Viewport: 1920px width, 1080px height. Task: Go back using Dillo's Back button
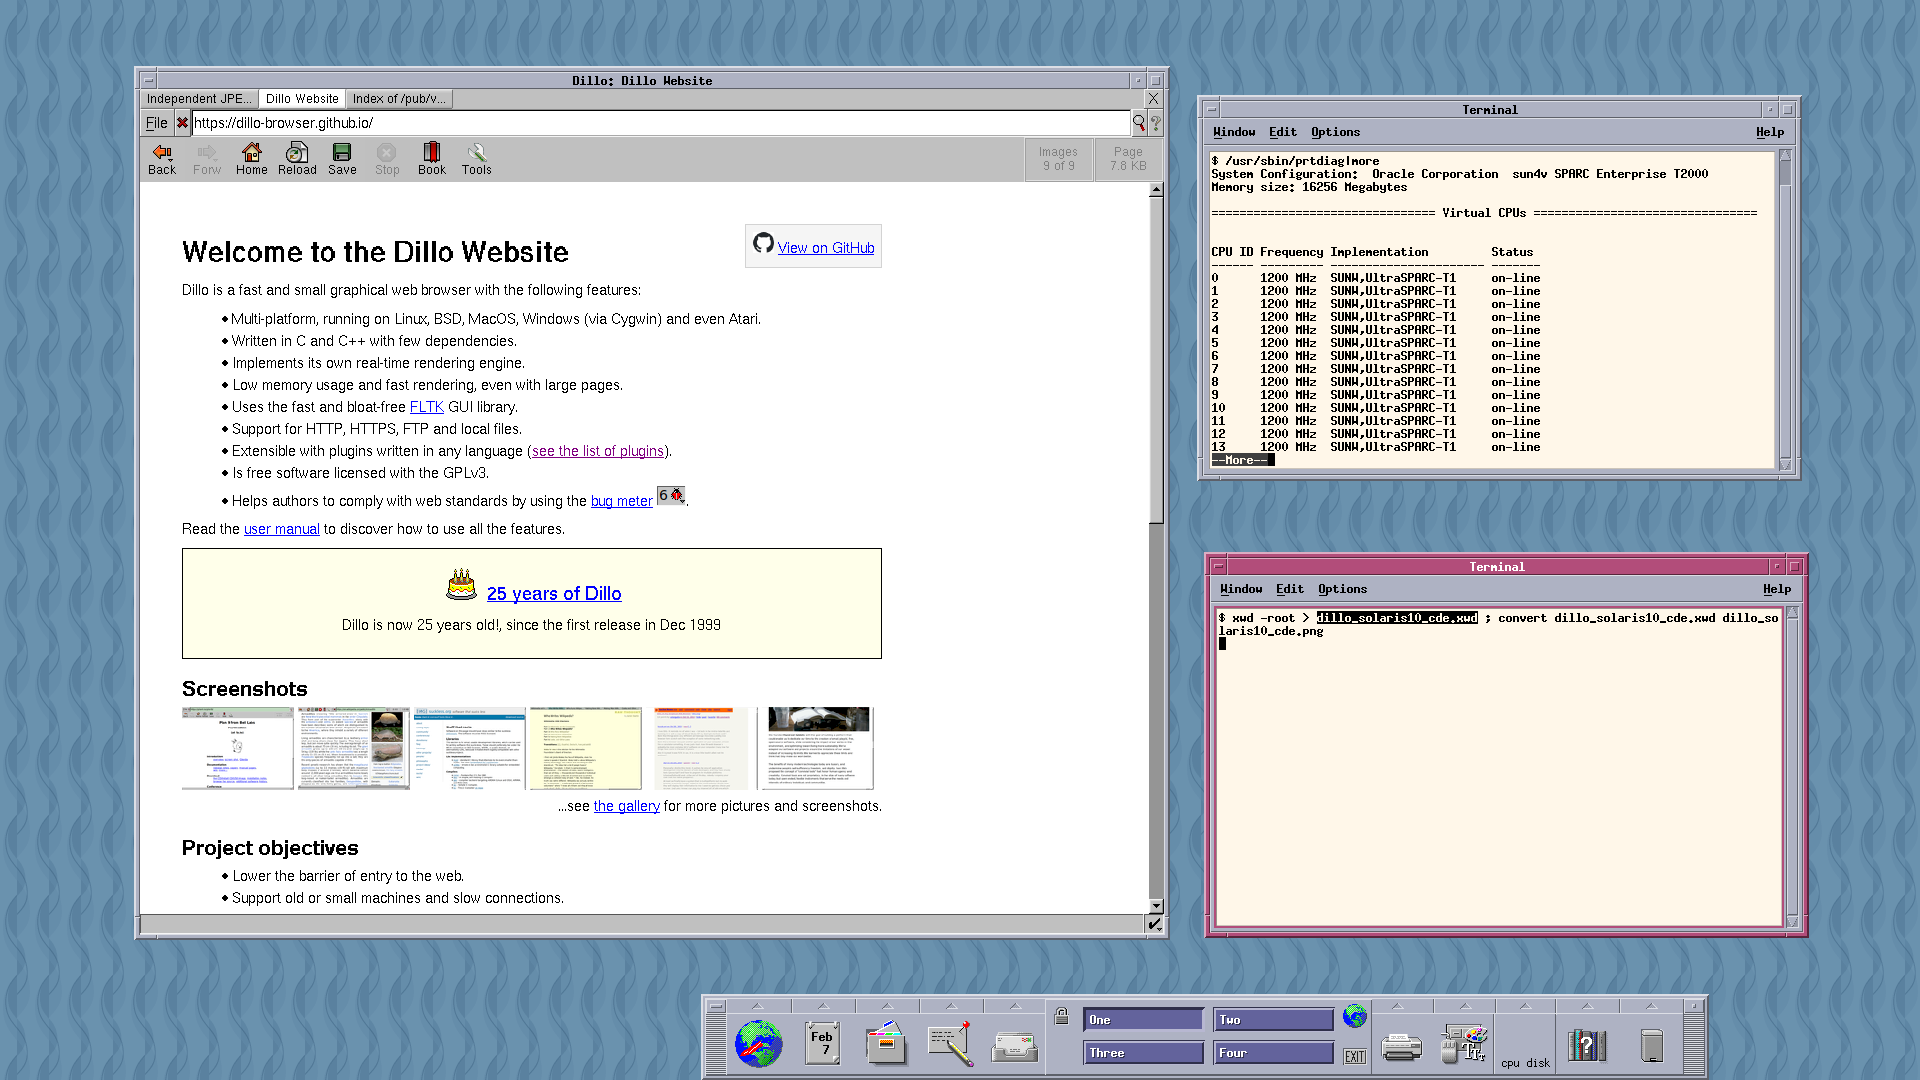point(162,159)
